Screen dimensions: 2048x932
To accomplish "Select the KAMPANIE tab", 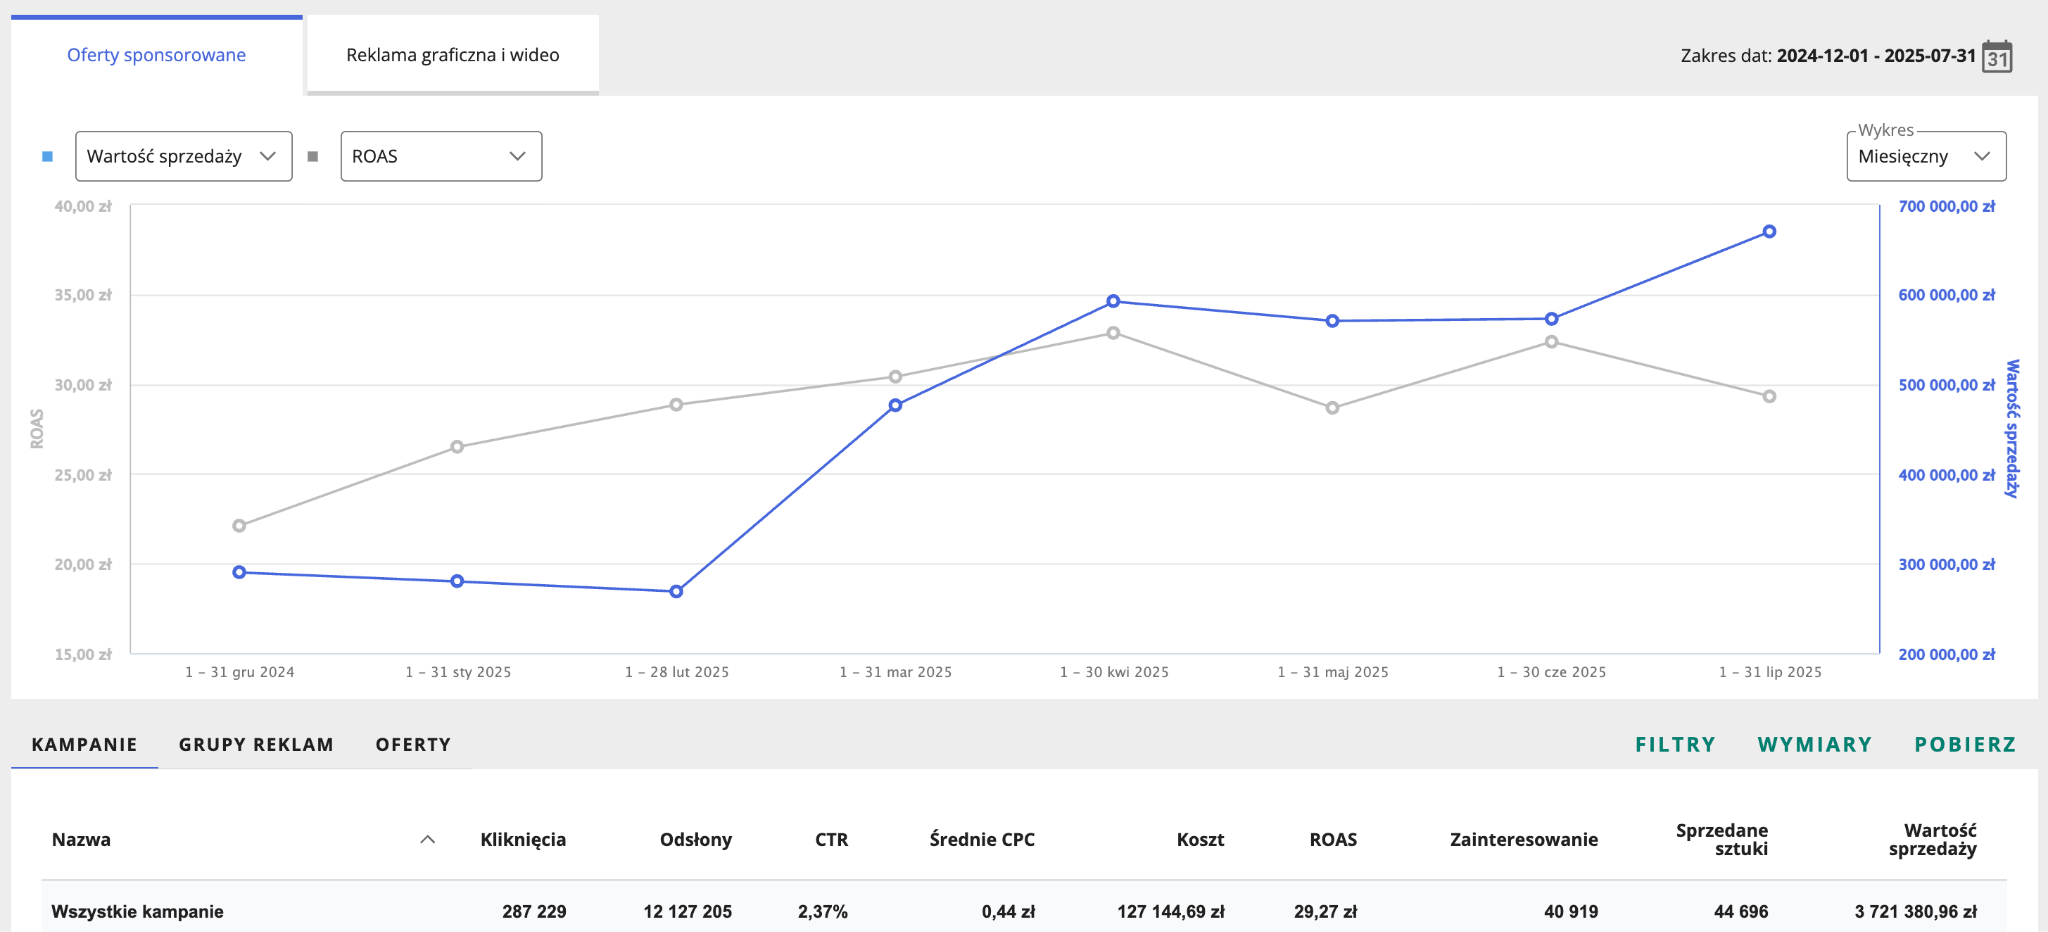I will (84, 744).
